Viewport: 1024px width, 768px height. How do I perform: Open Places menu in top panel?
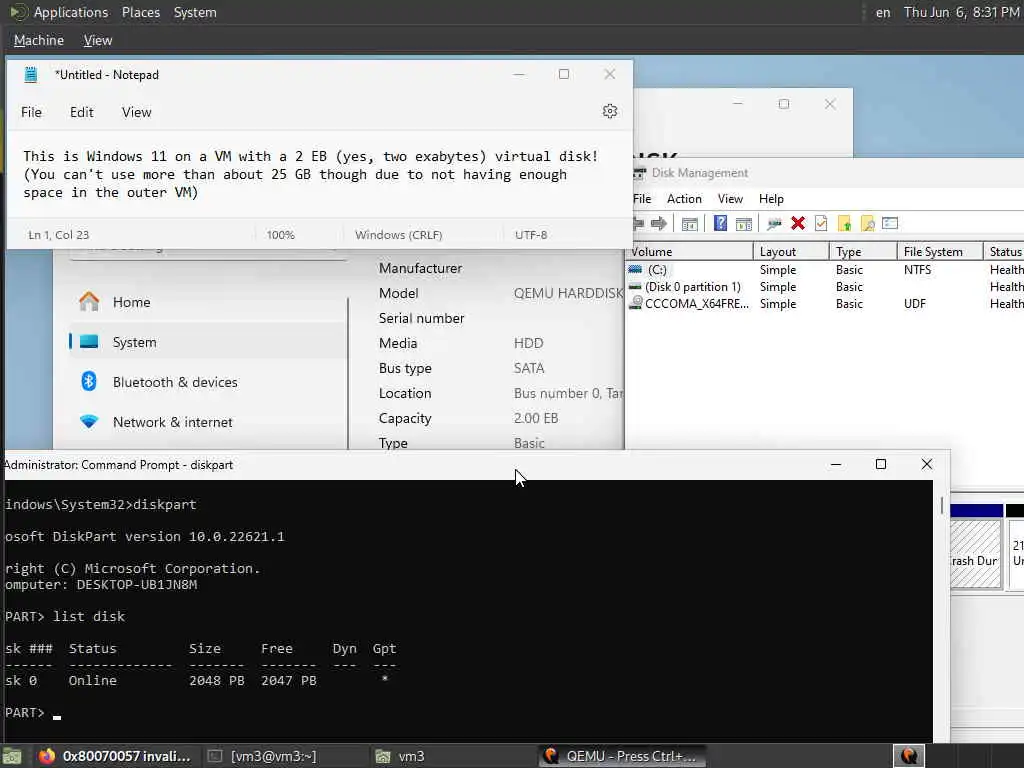point(140,12)
